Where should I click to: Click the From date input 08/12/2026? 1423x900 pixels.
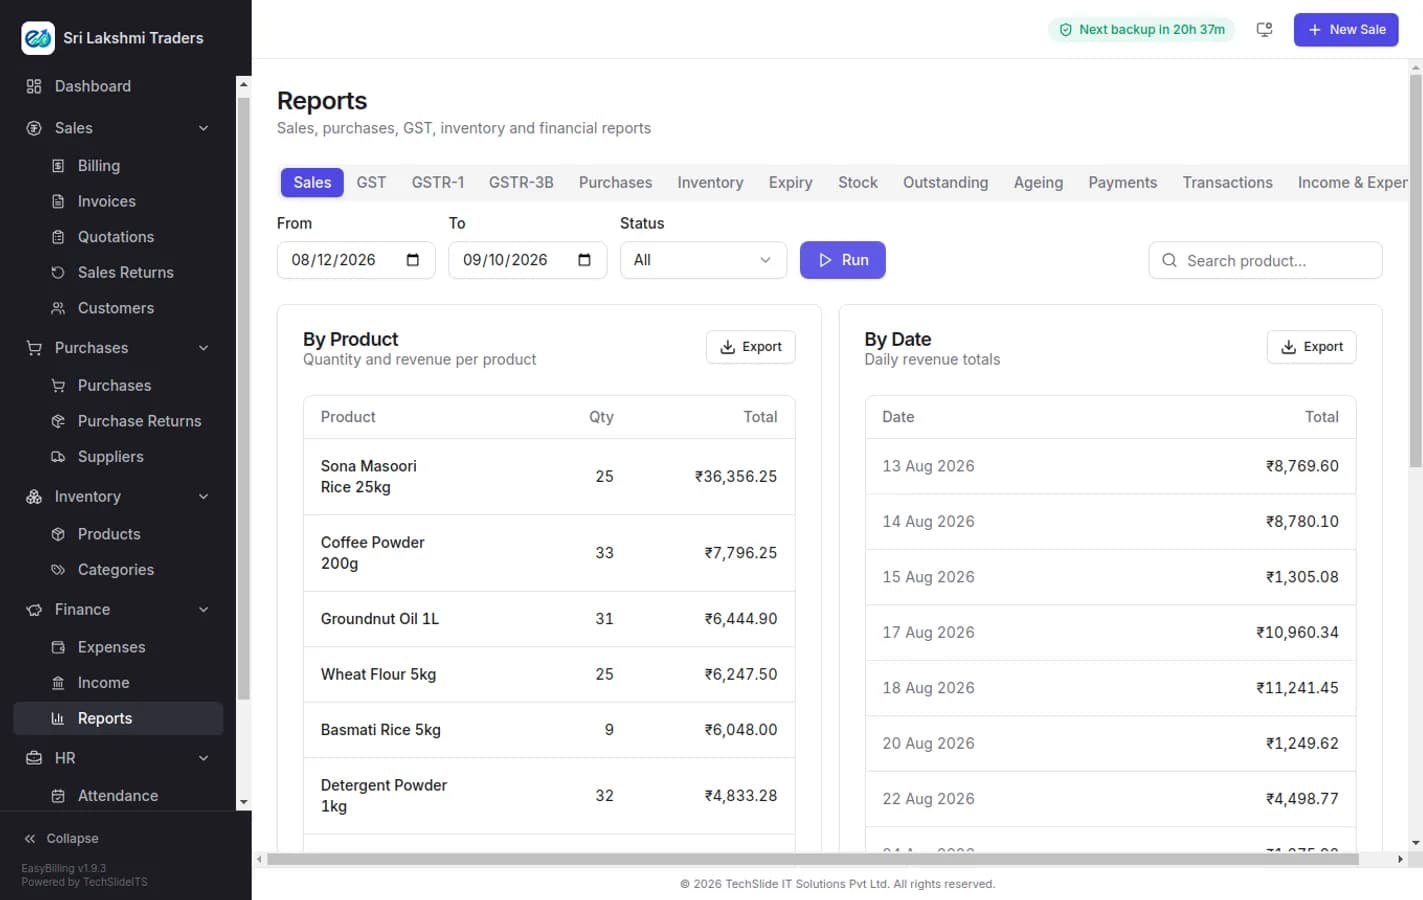tap(356, 260)
